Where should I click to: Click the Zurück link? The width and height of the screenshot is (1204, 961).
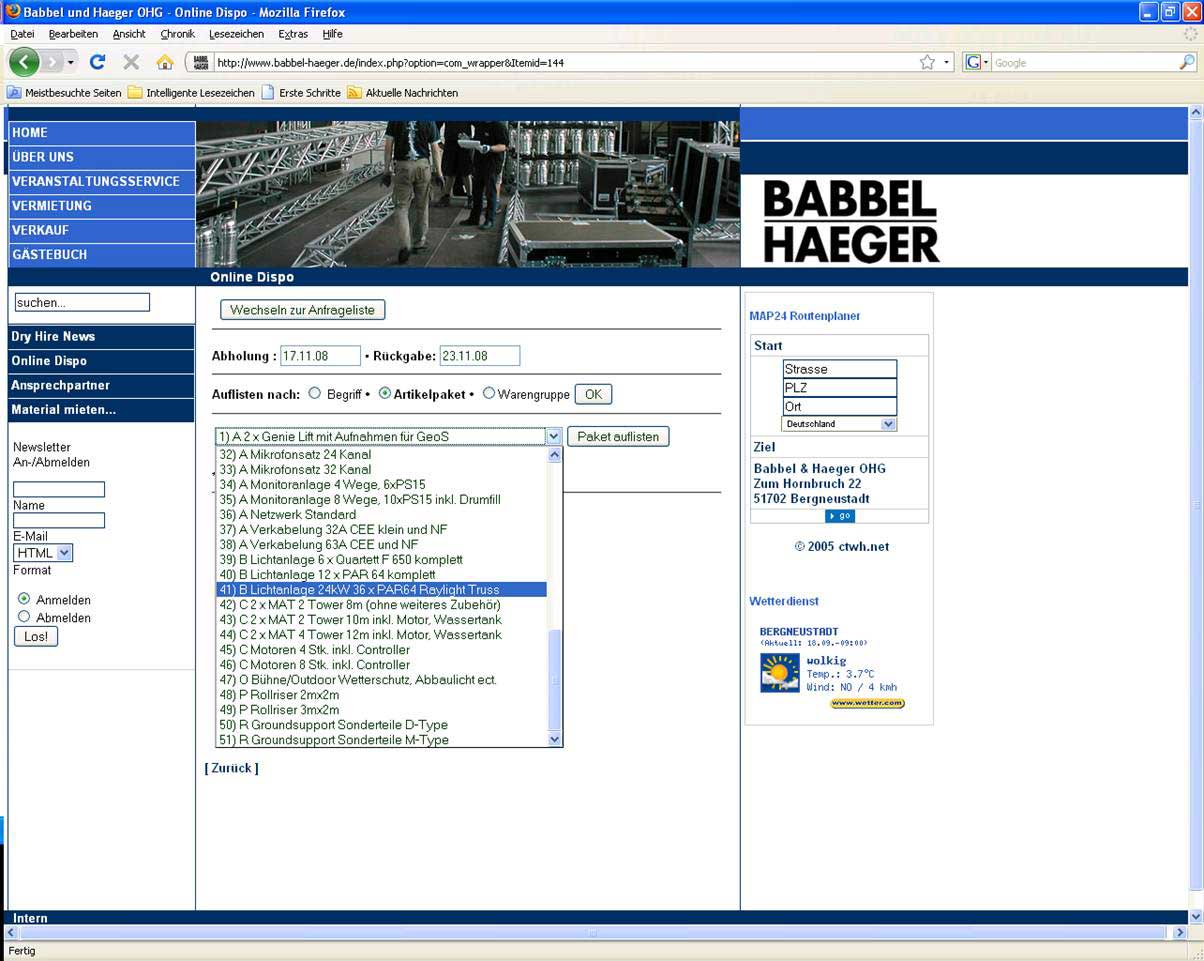tap(231, 768)
